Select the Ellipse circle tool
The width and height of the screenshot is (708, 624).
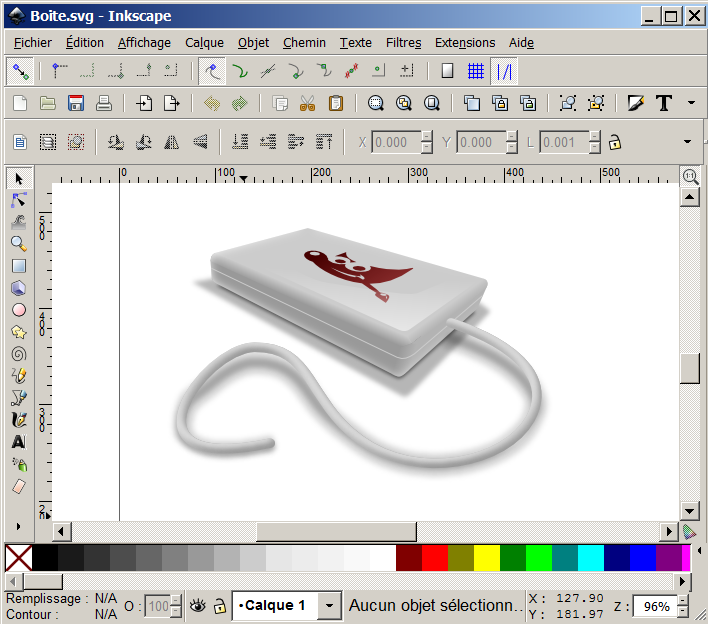pyautogui.click(x=19, y=310)
